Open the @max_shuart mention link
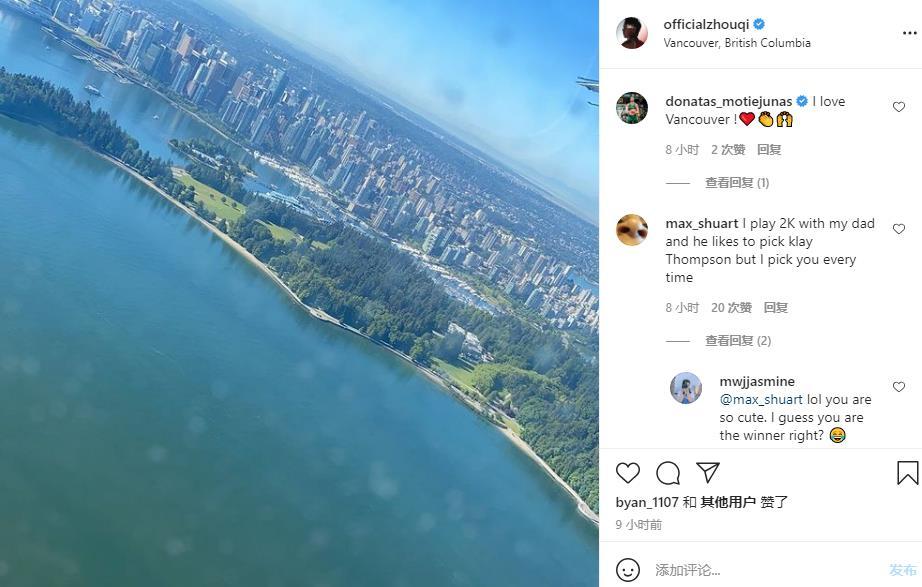The image size is (922, 587). (761, 399)
